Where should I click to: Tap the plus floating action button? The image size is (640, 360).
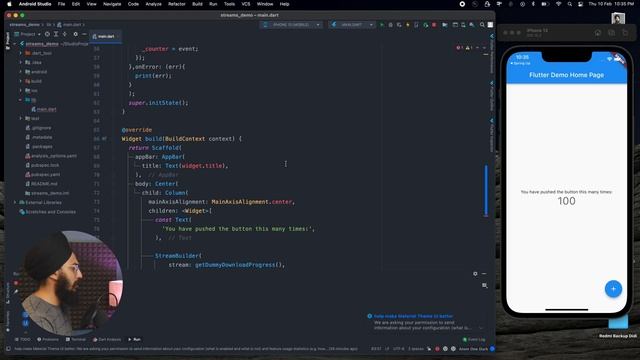point(613,289)
